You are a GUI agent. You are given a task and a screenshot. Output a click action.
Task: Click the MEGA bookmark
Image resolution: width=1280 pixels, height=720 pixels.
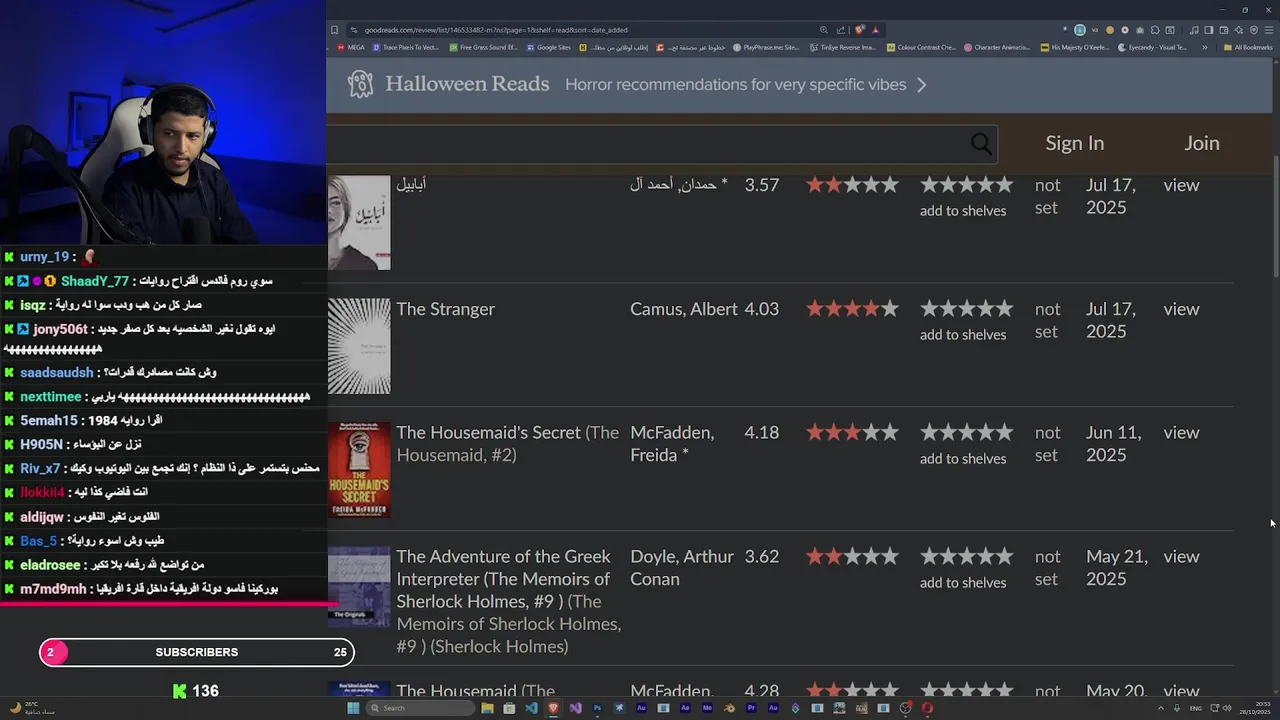click(352, 47)
